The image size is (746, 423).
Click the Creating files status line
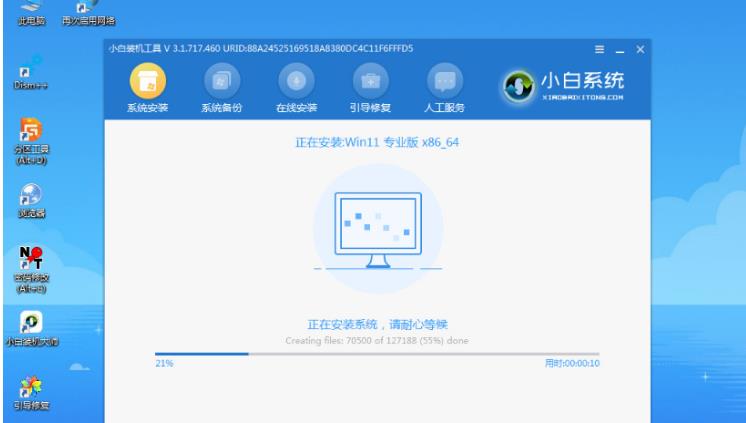pos(377,341)
